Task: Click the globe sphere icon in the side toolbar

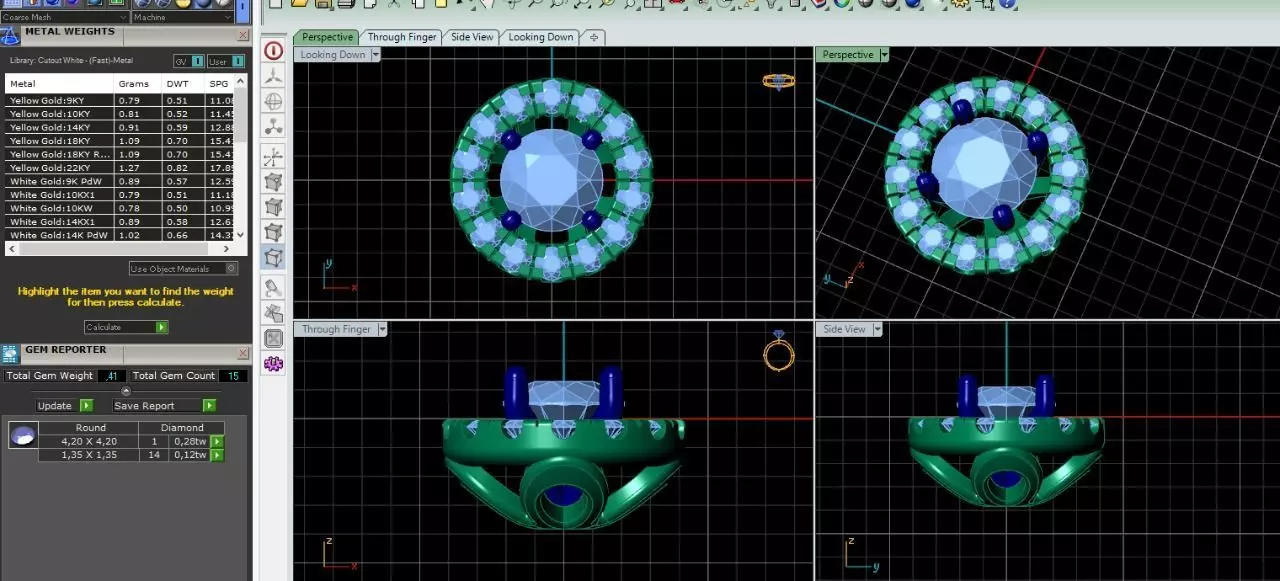Action: click(x=273, y=101)
